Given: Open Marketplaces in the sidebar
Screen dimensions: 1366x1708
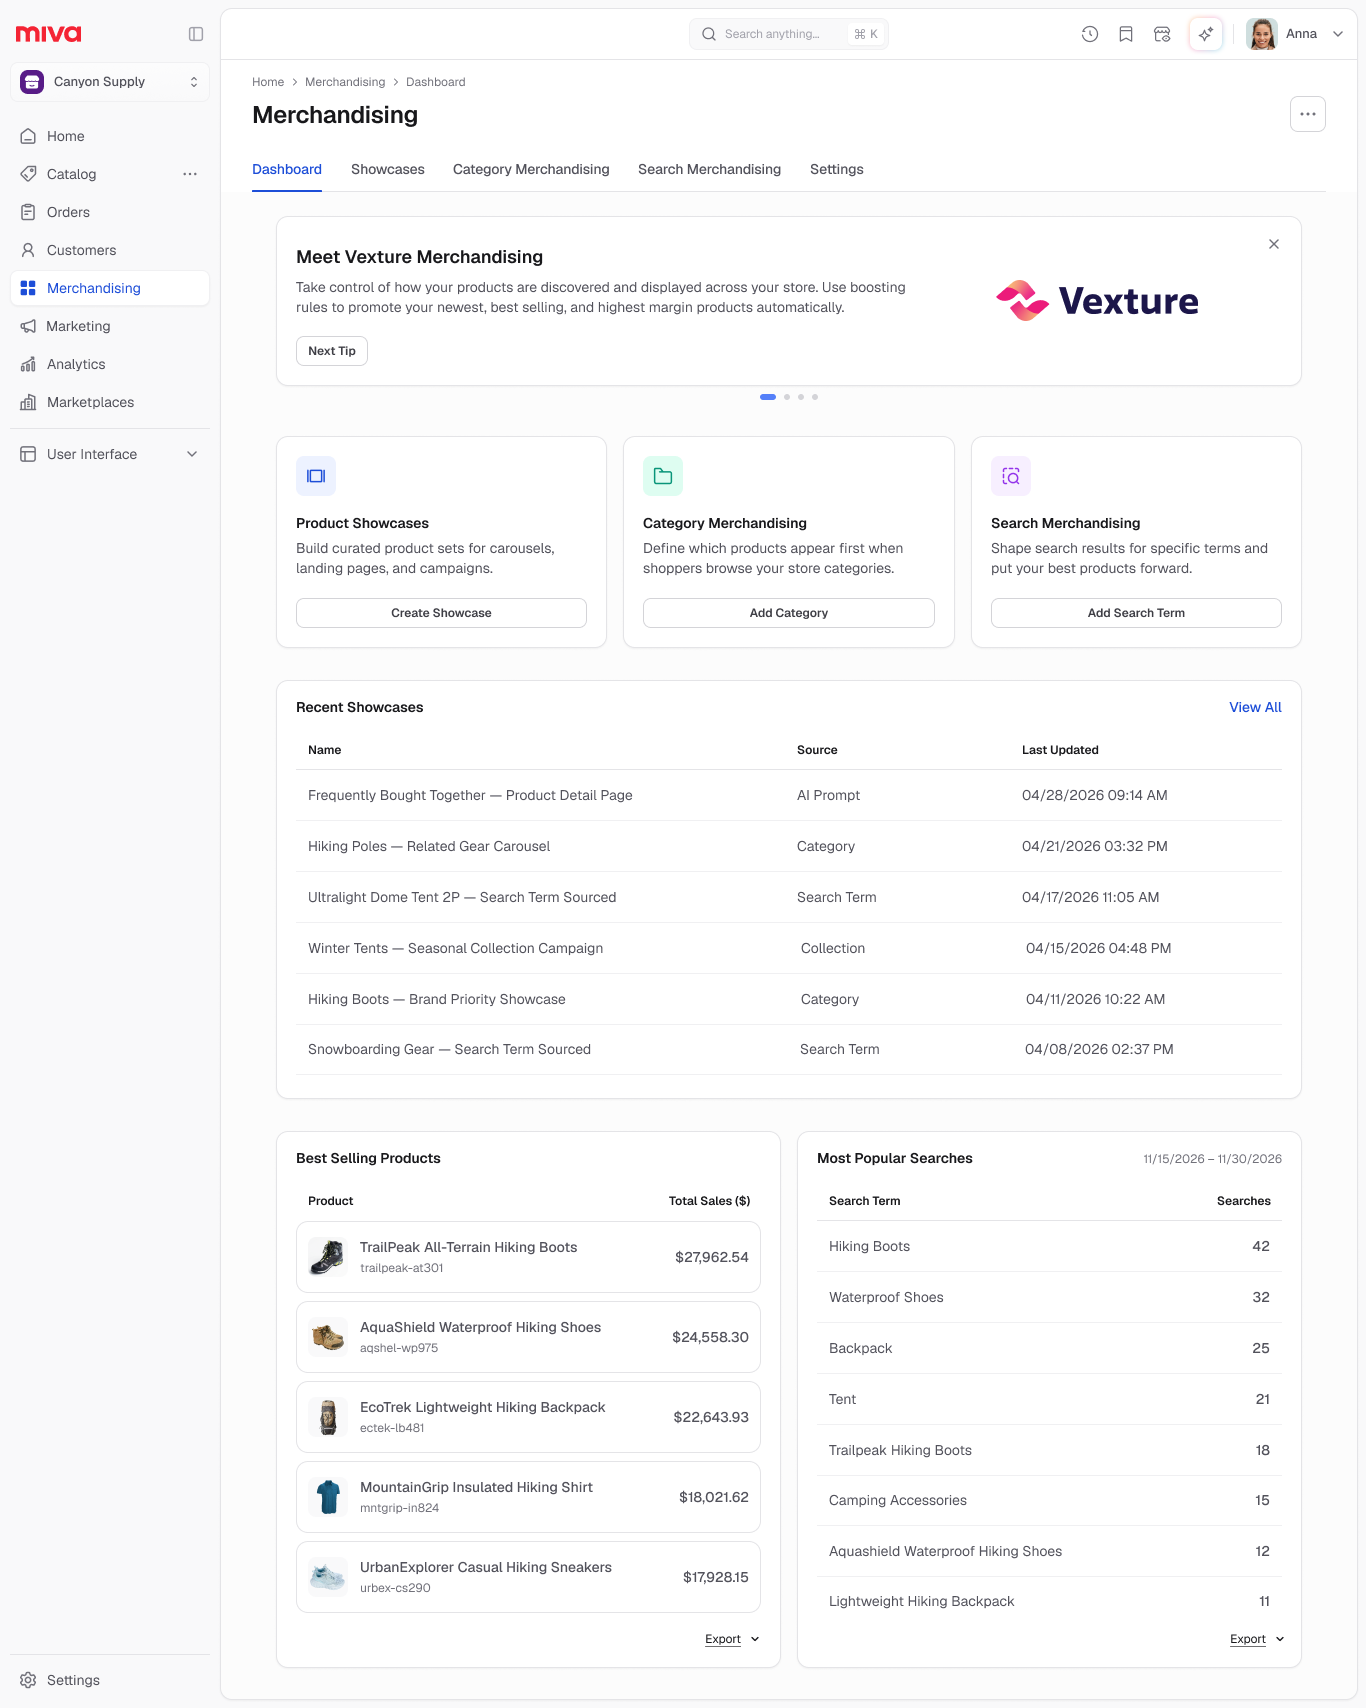Looking at the screenshot, I should pyautogui.click(x=110, y=402).
